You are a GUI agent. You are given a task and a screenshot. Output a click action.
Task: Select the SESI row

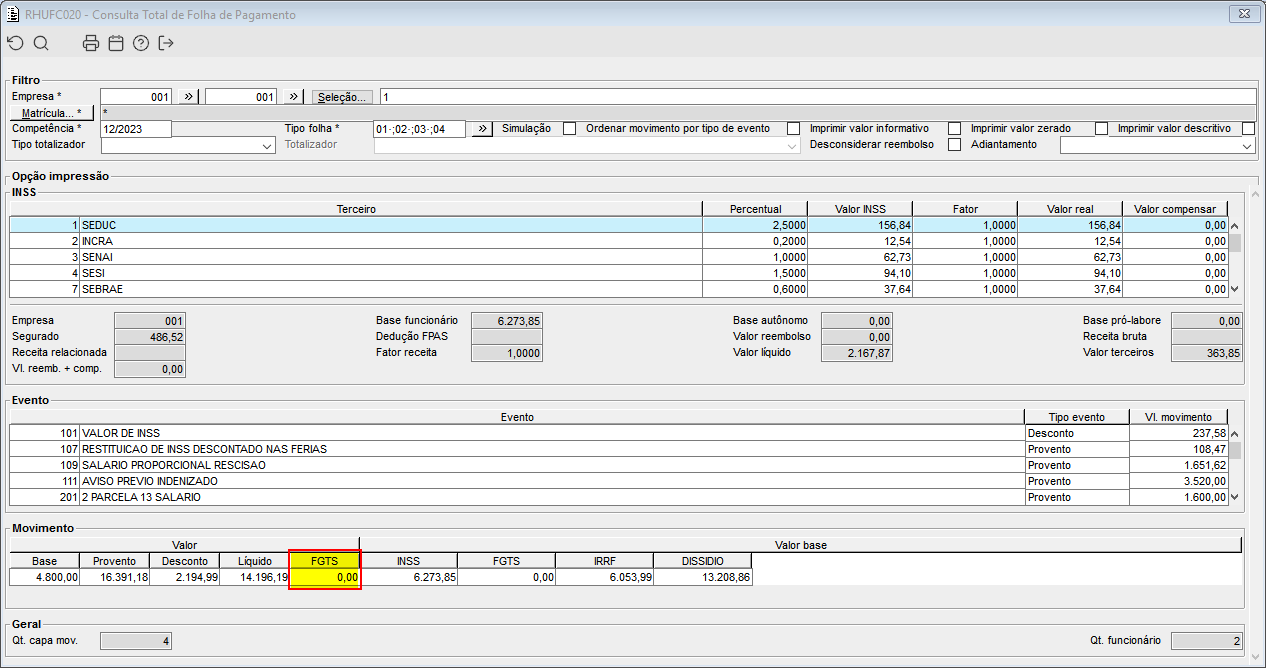coord(619,273)
